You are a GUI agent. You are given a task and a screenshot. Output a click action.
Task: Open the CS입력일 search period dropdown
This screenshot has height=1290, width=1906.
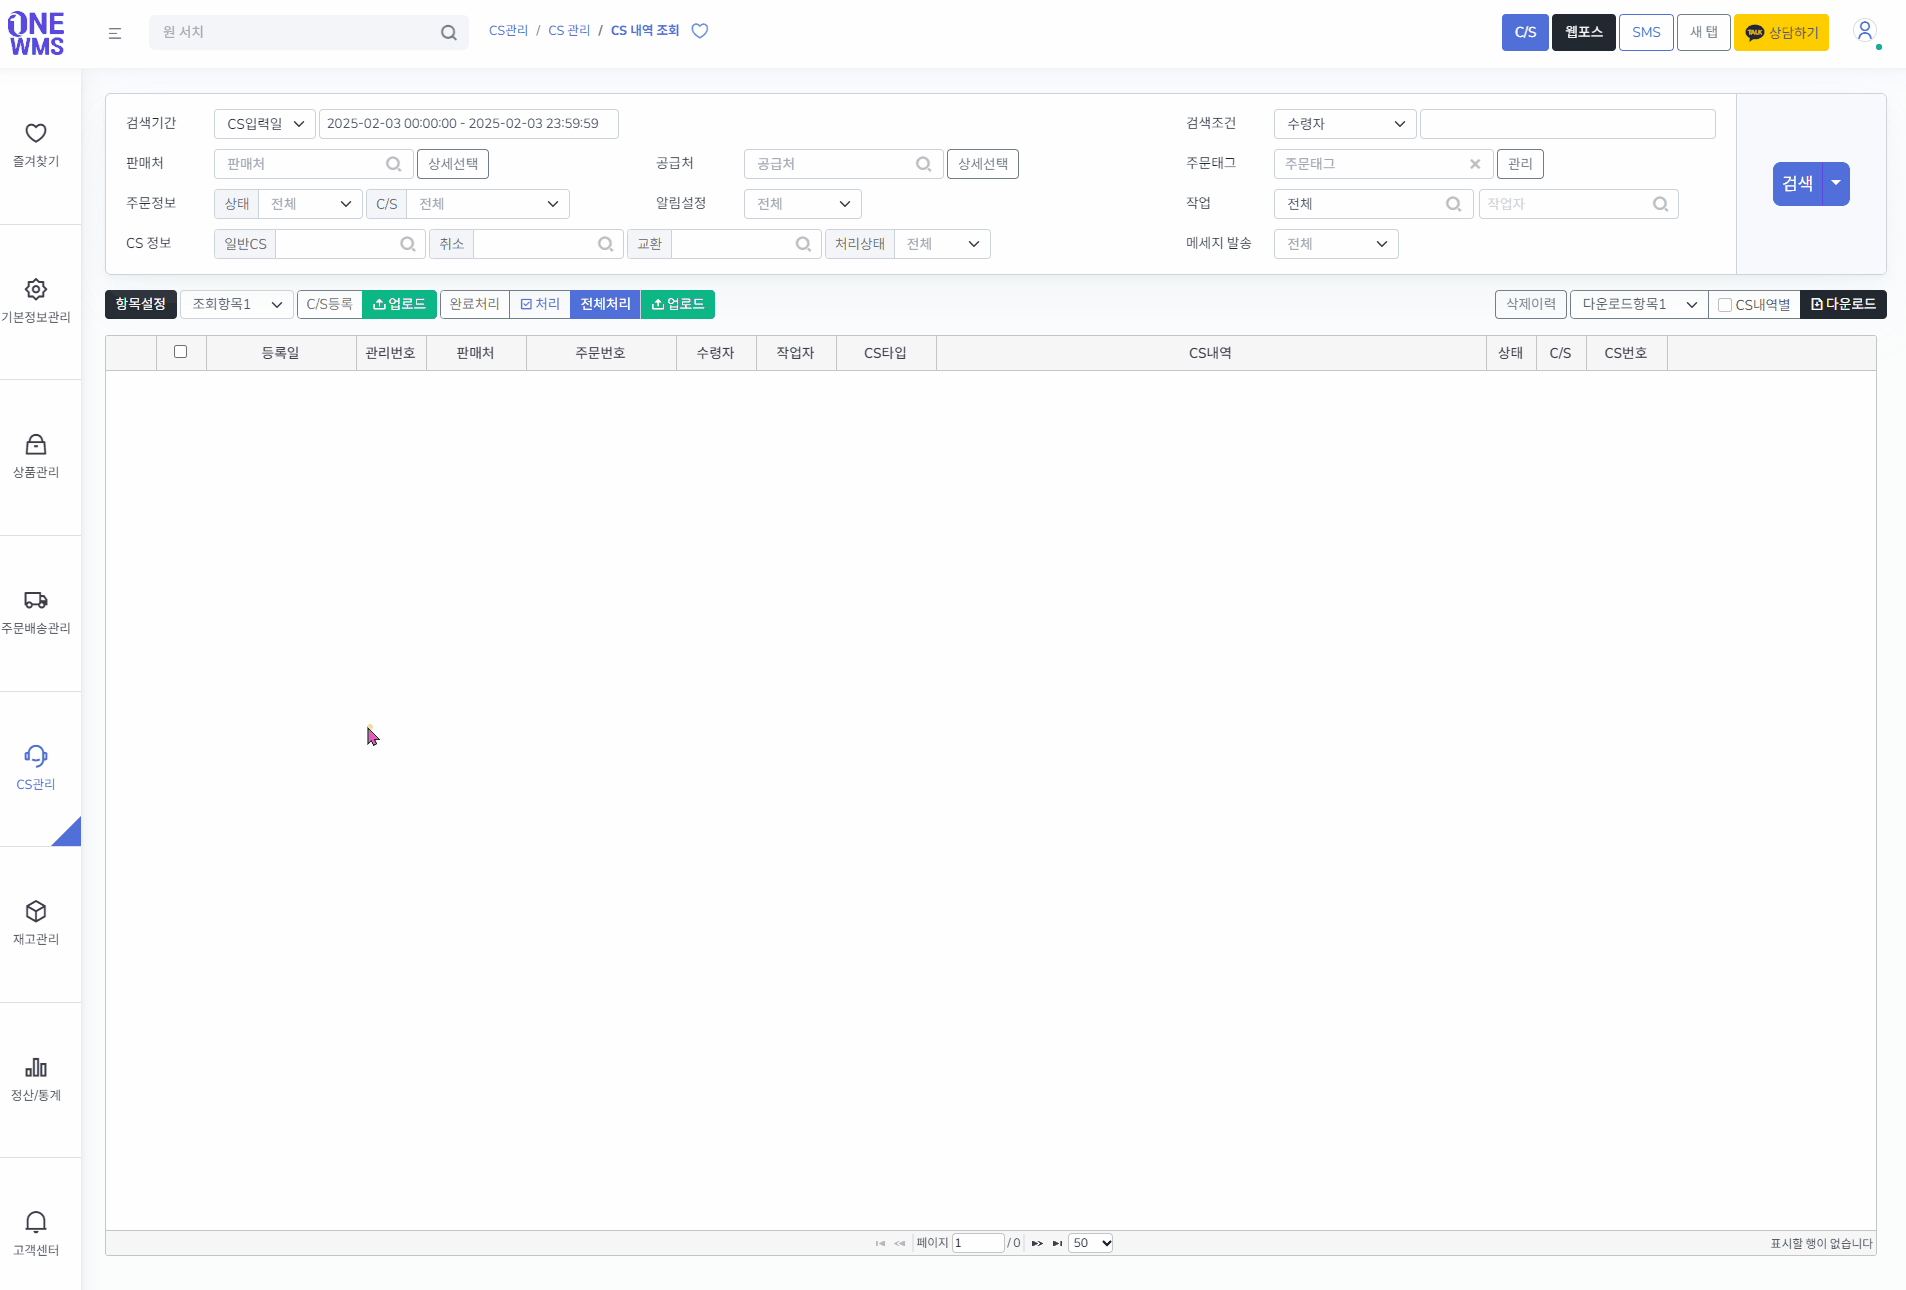point(265,124)
